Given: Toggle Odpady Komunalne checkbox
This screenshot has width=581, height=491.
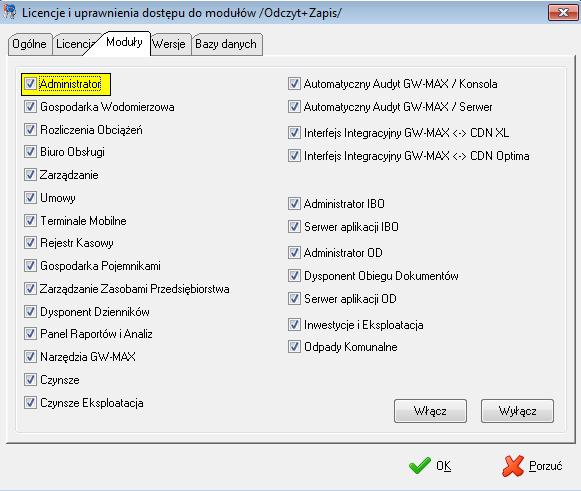Looking at the screenshot, I should pyautogui.click(x=294, y=347).
